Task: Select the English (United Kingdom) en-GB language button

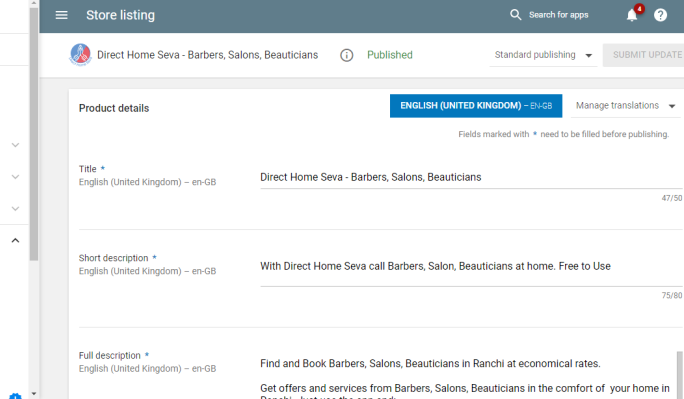Action: (x=476, y=106)
